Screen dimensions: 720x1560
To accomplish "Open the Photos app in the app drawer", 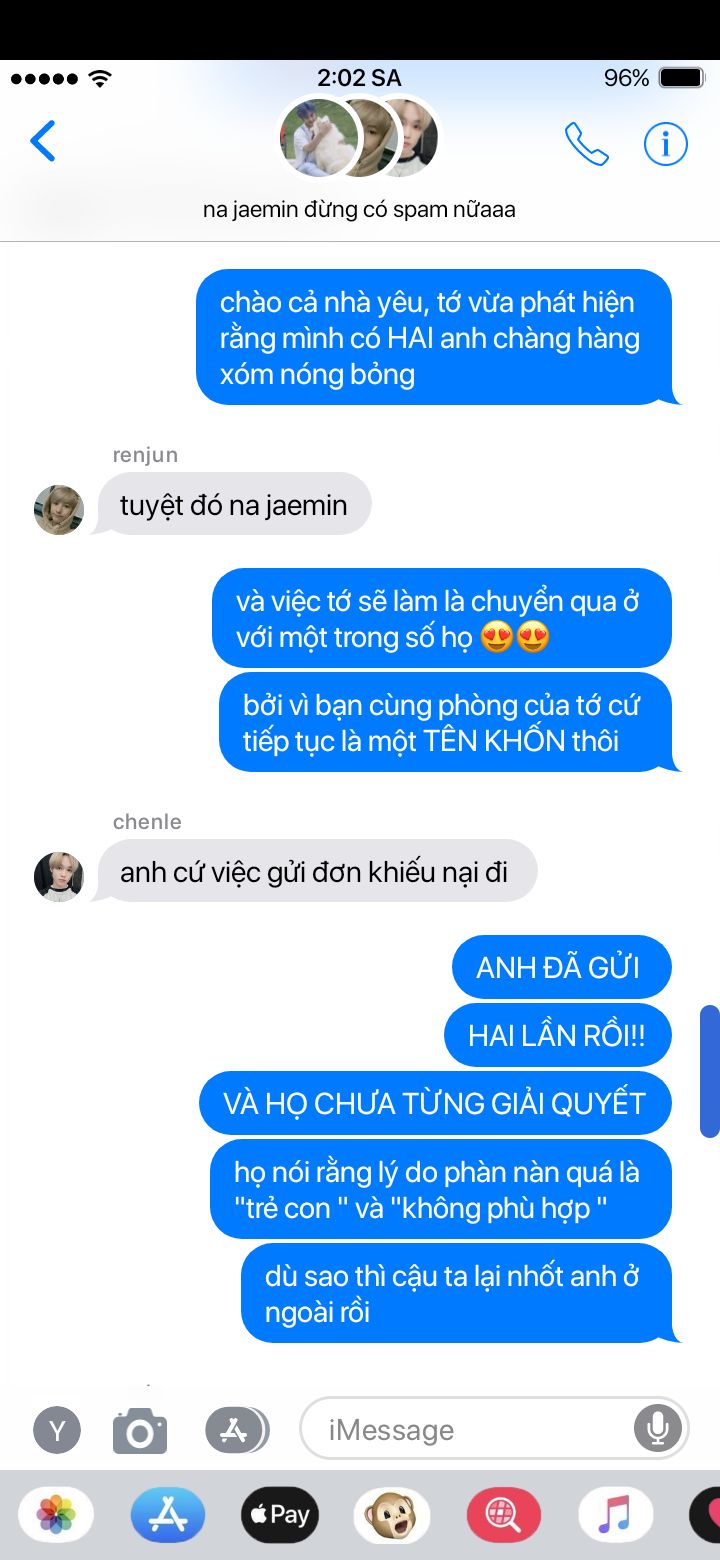I will point(56,1515).
